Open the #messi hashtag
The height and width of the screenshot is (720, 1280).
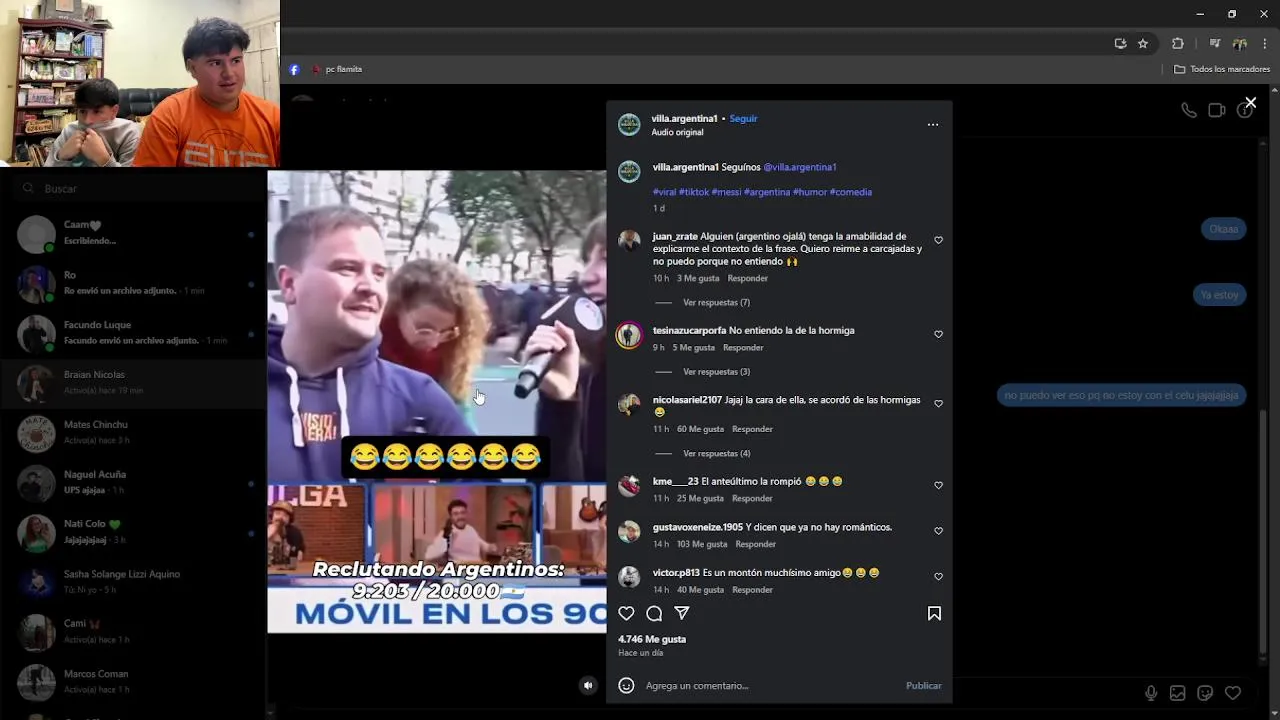point(726,192)
